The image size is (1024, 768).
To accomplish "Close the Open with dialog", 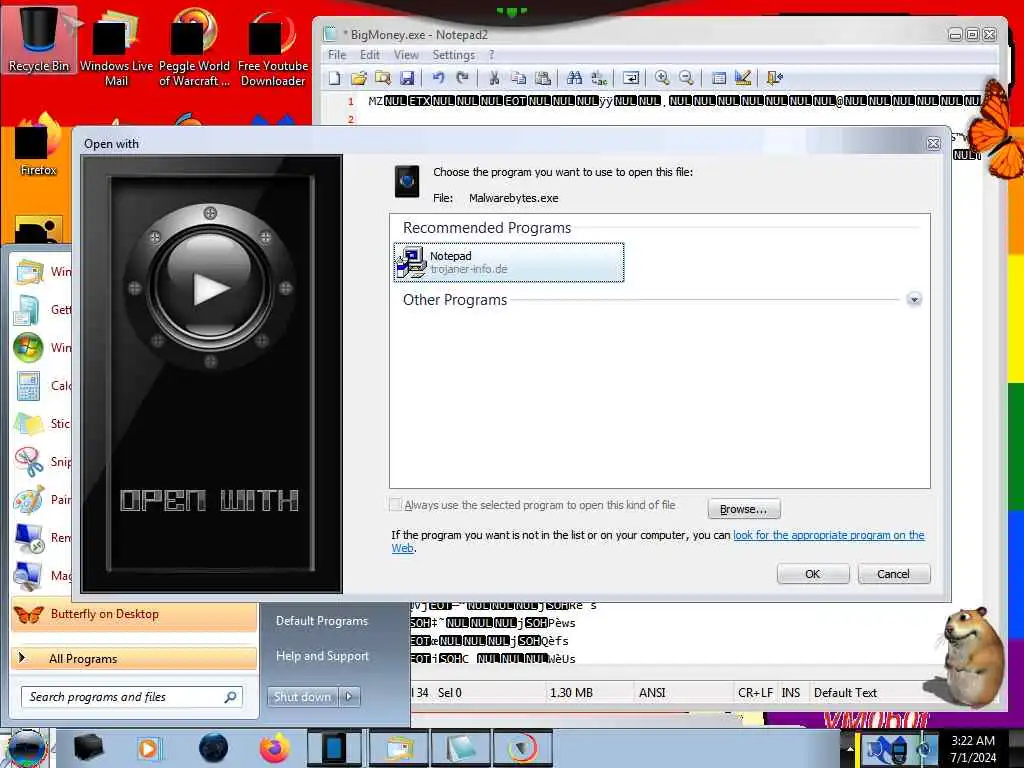I will click(x=933, y=144).
